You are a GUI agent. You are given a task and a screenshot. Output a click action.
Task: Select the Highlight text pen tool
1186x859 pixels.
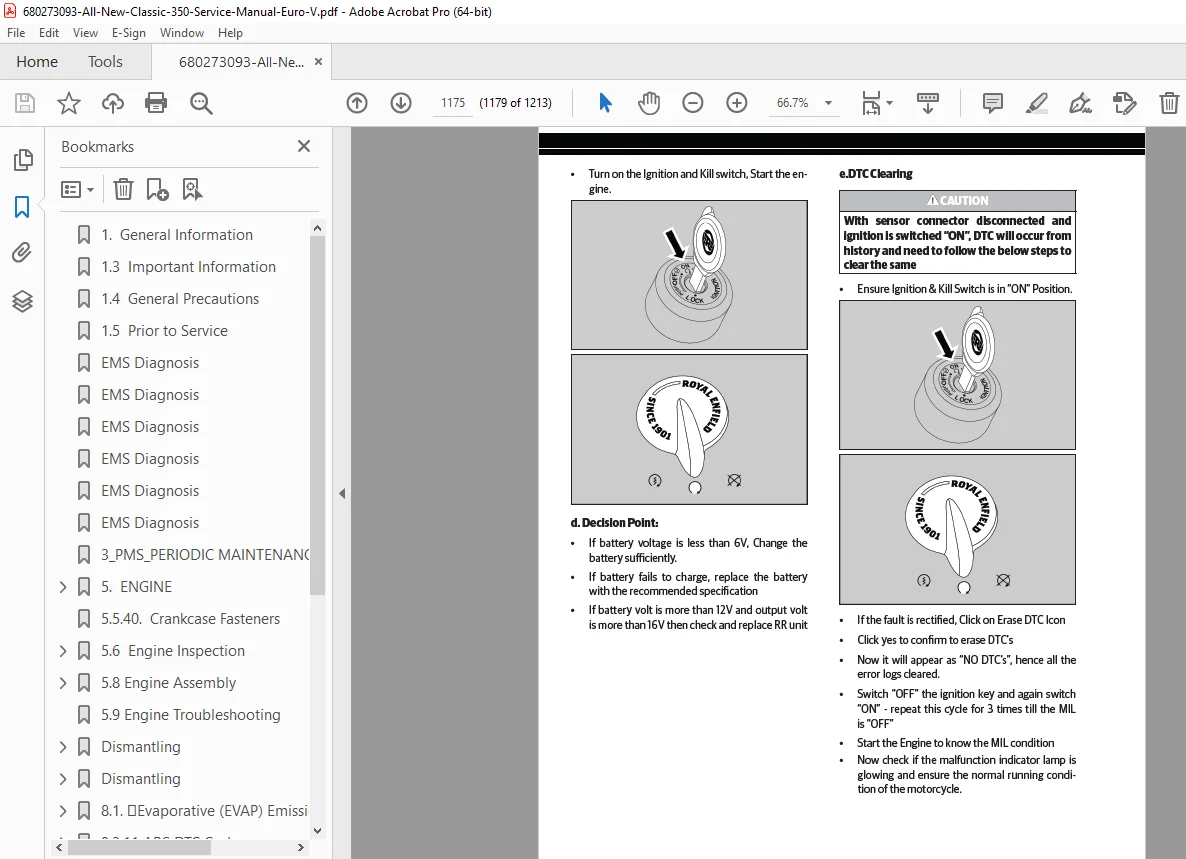click(1036, 103)
